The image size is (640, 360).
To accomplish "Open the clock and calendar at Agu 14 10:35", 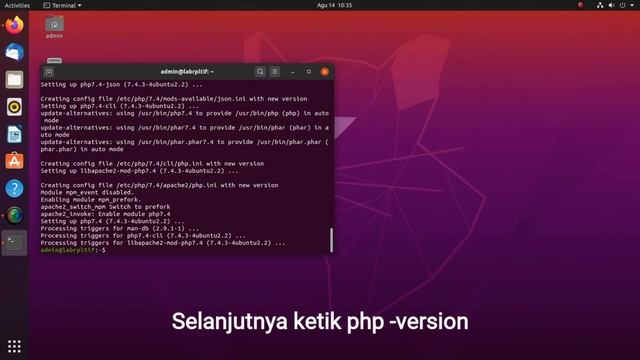I will 334,5.
